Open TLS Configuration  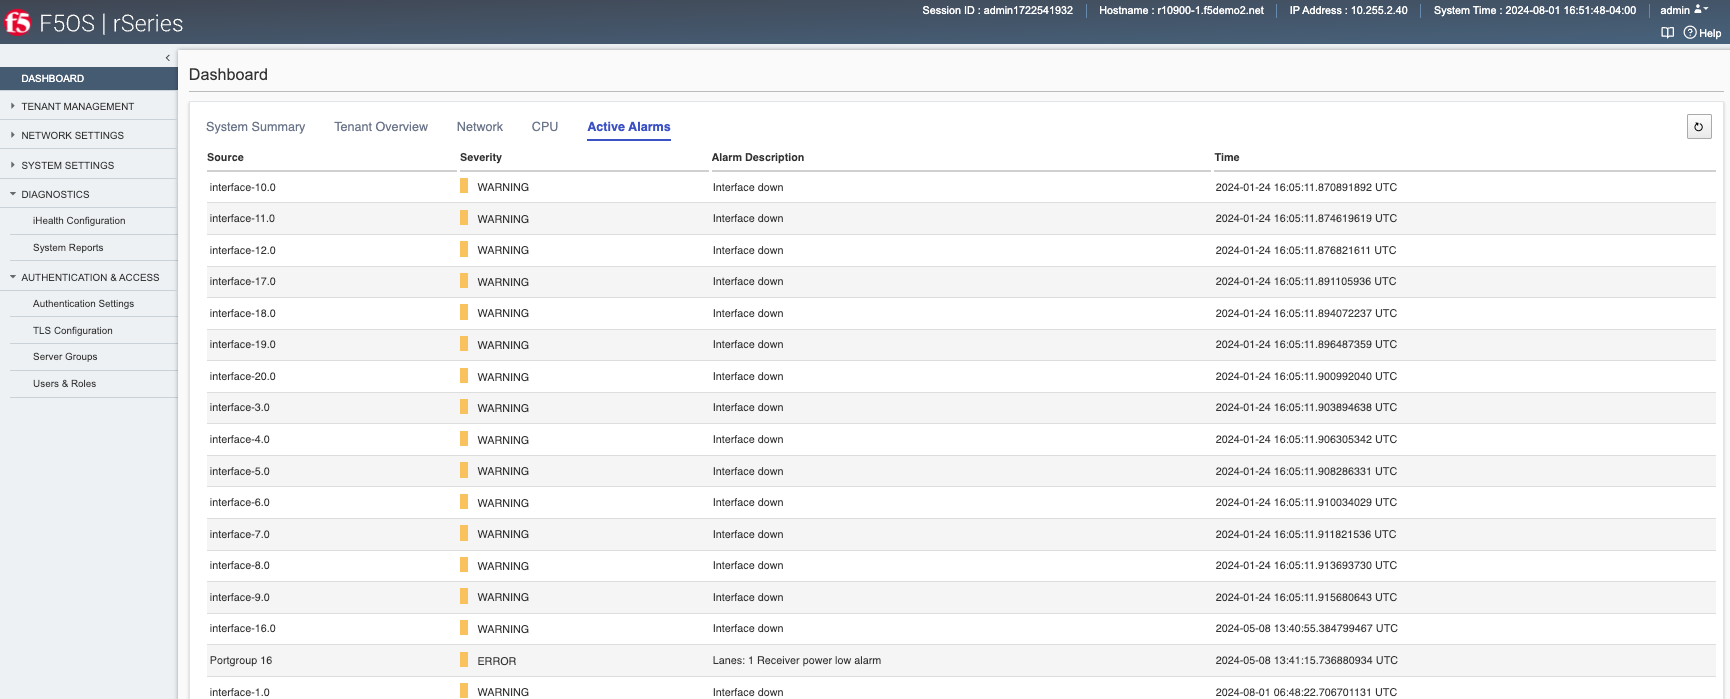click(x=72, y=330)
